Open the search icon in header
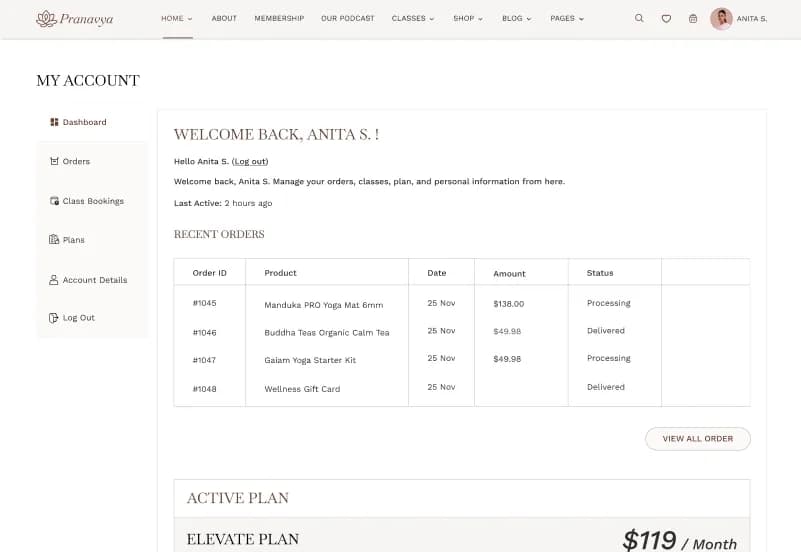 click(x=639, y=18)
